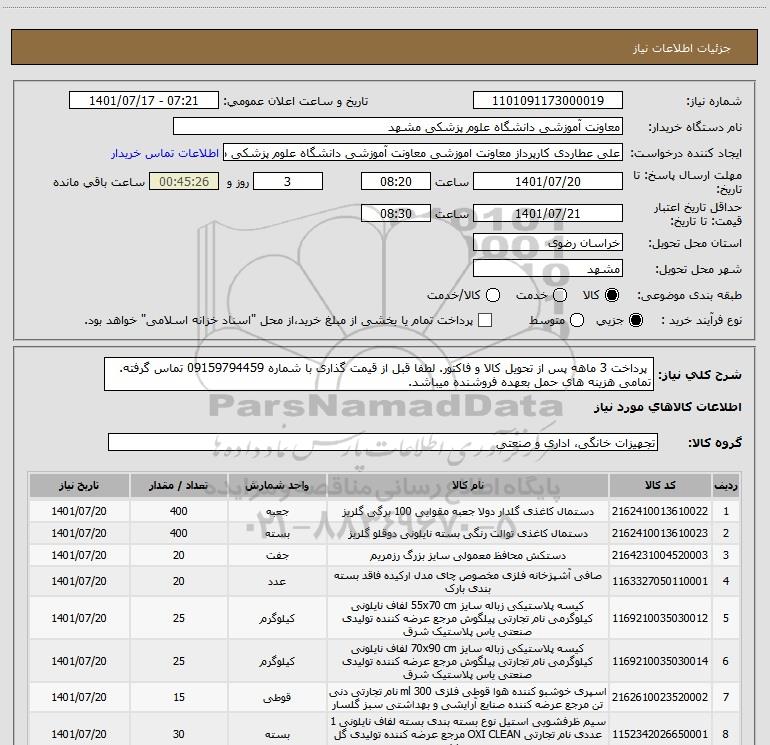Screen dimensions: 770x745
Task: Click product code 1169210035030012
Action: pos(660,618)
